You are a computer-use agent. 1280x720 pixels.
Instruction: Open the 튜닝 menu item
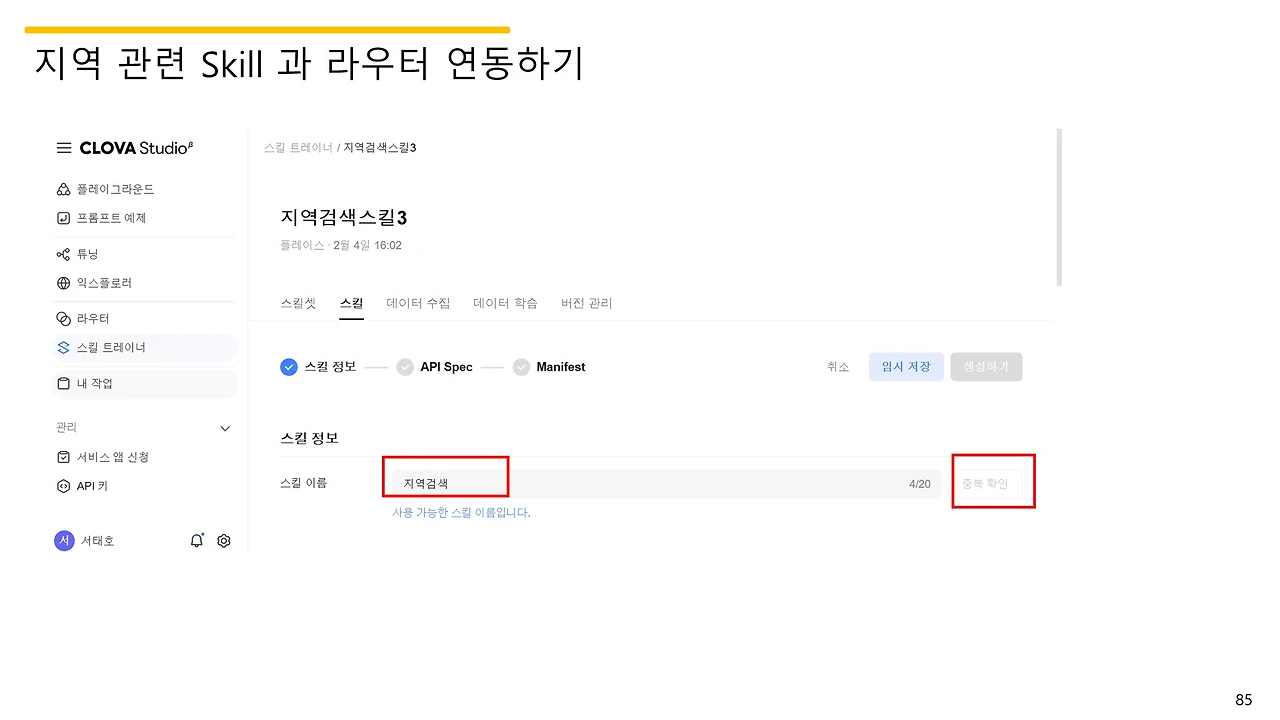point(90,253)
